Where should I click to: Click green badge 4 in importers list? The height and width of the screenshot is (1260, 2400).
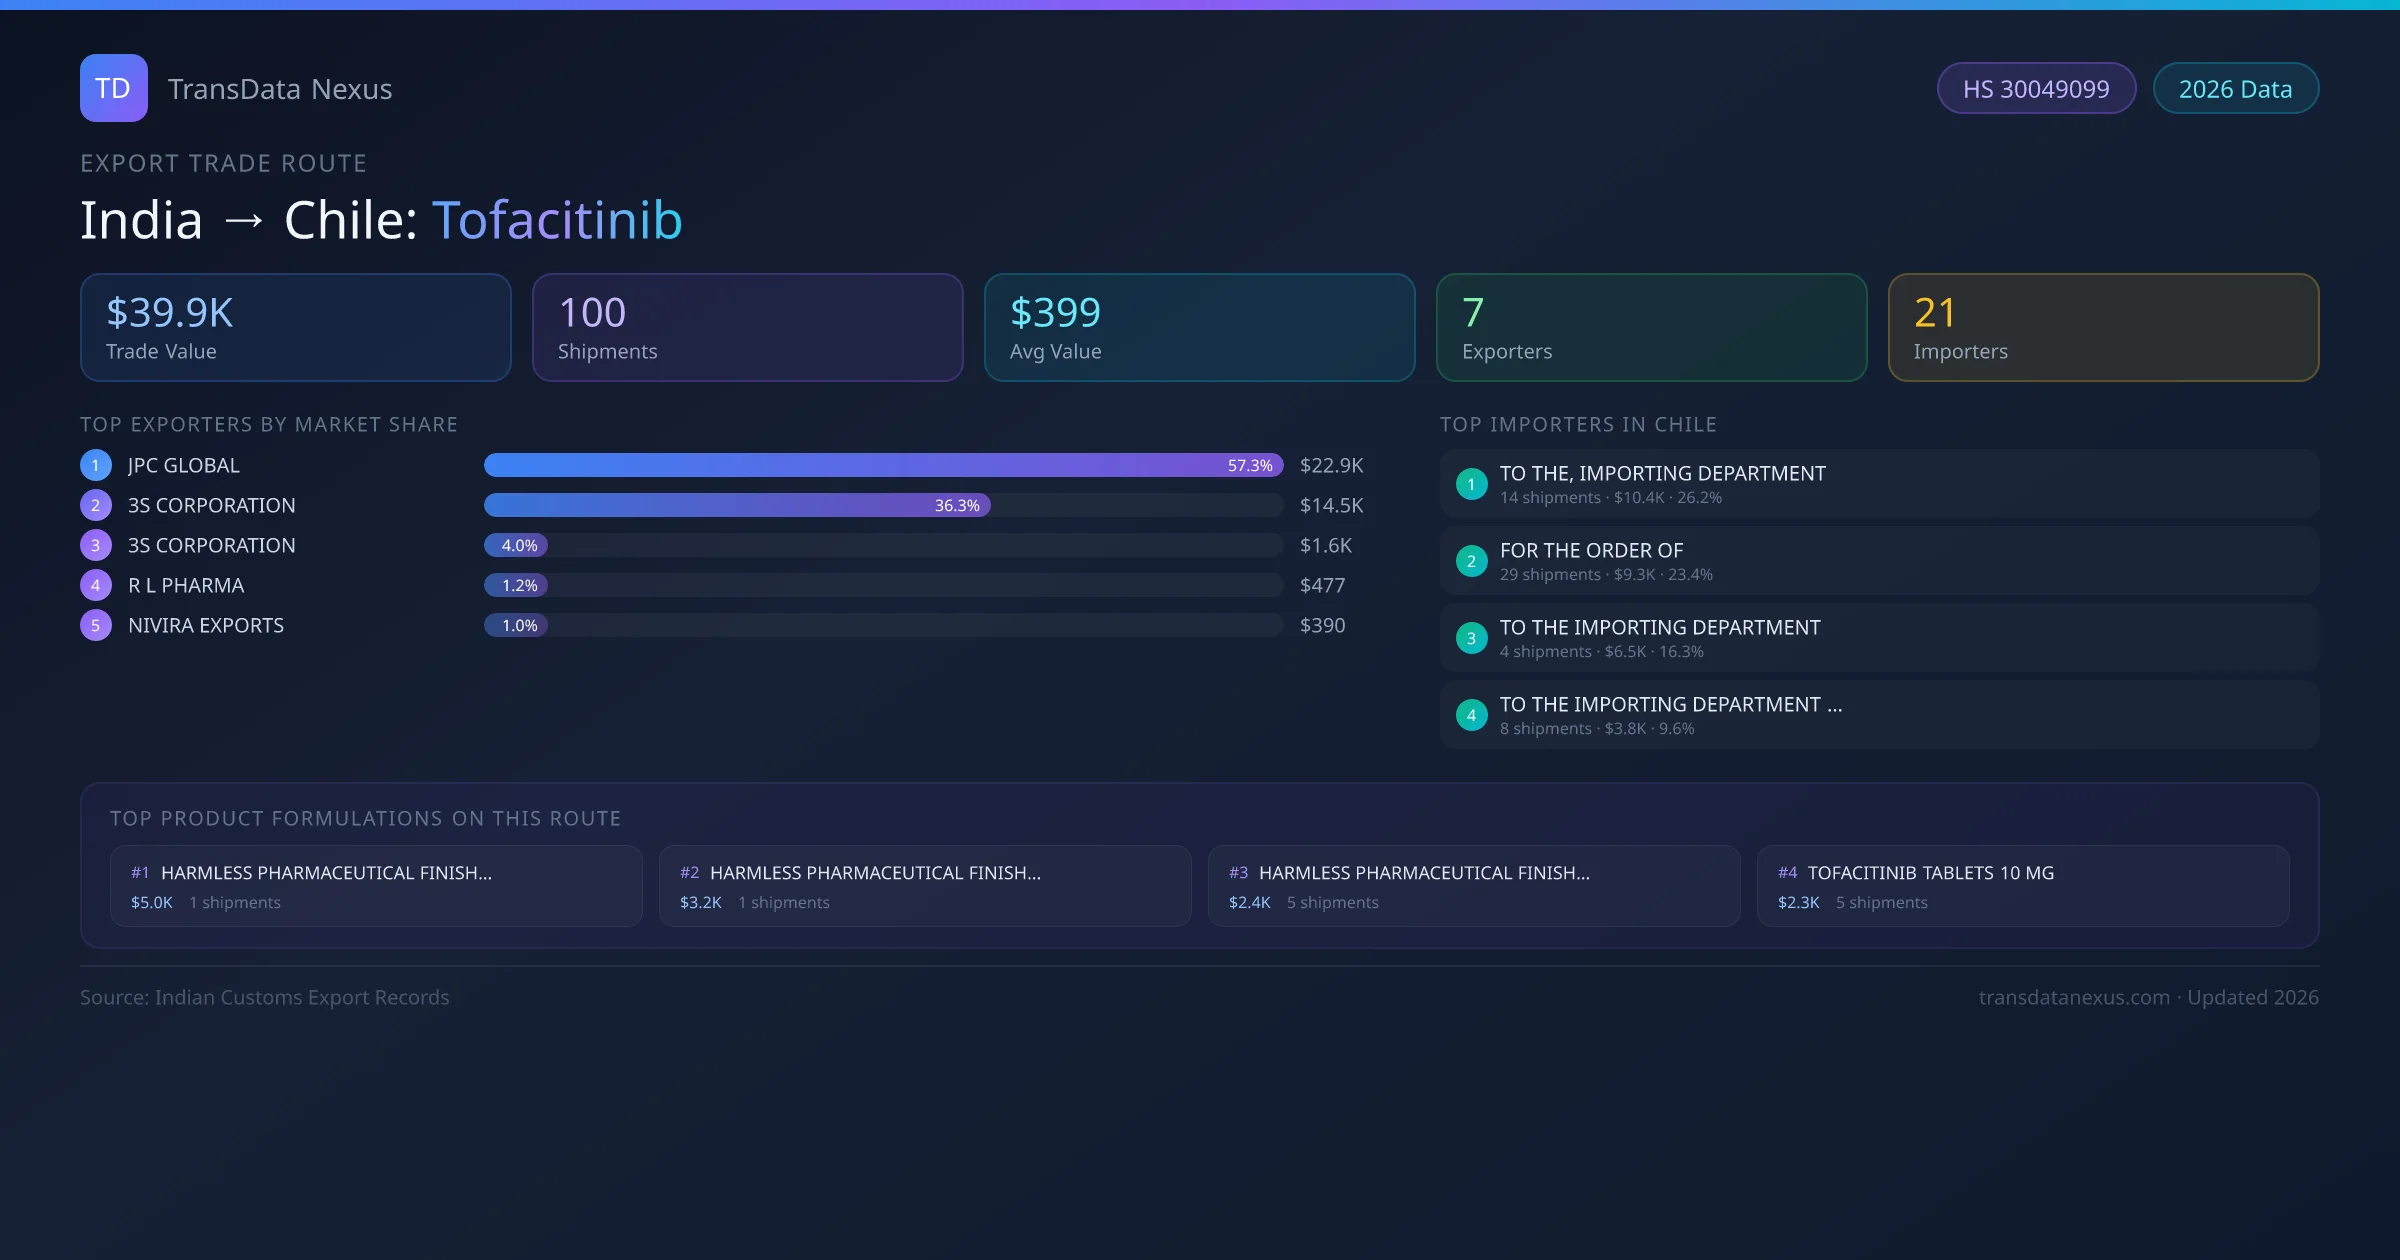coord(1471,715)
